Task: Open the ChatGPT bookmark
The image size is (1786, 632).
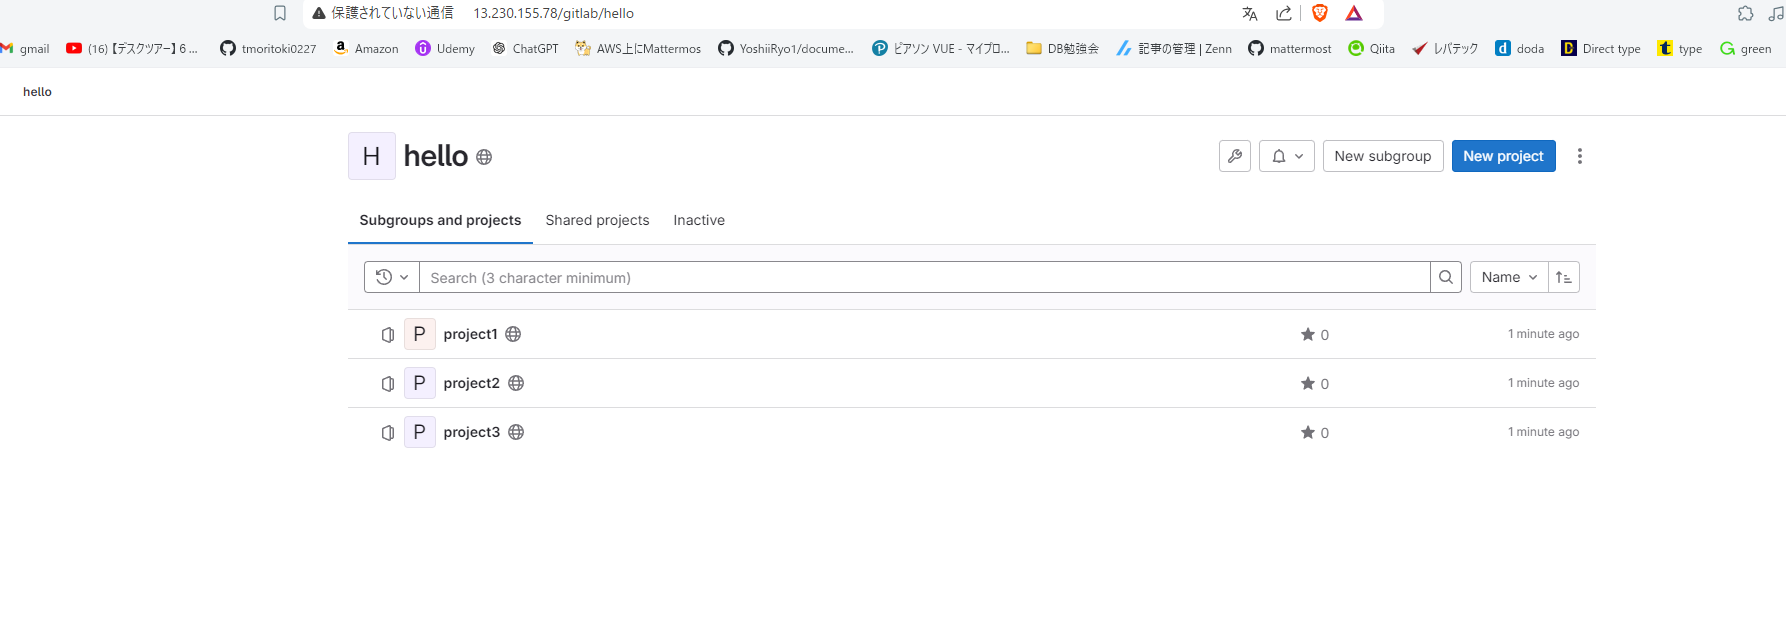Action: tap(525, 48)
